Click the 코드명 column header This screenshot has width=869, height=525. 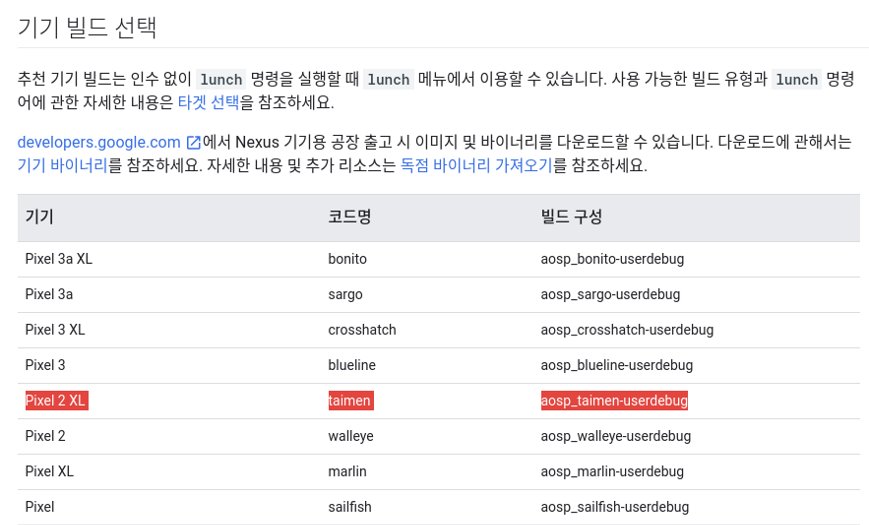350,217
